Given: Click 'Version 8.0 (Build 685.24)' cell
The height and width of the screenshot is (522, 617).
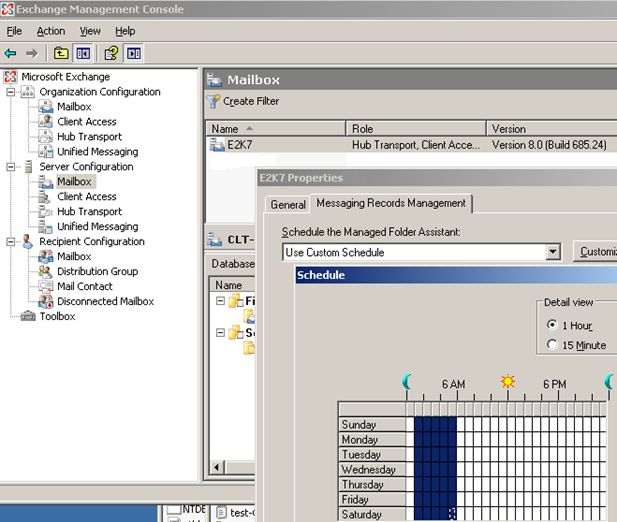Looking at the screenshot, I should (549, 145).
